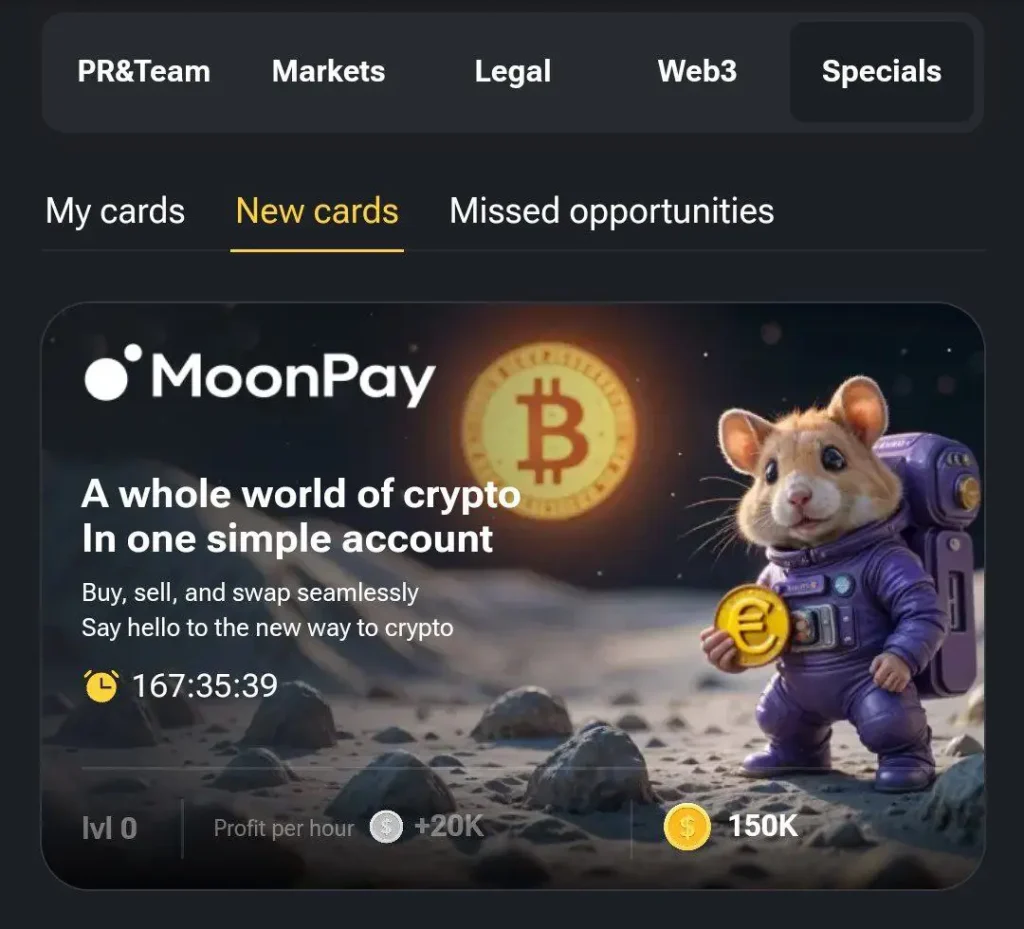The height and width of the screenshot is (929, 1024).
Task: Select the Specials category tab
Action: pyautogui.click(x=882, y=72)
